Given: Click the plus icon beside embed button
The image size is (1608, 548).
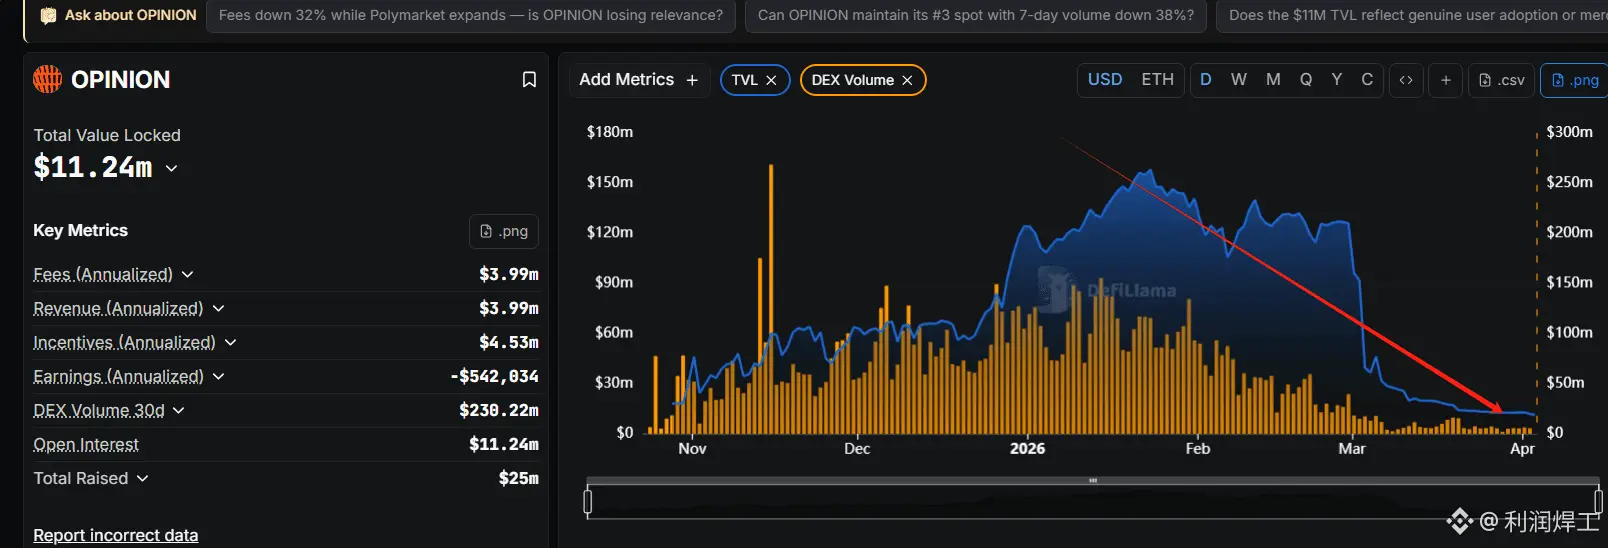Looking at the screenshot, I should (1446, 80).
